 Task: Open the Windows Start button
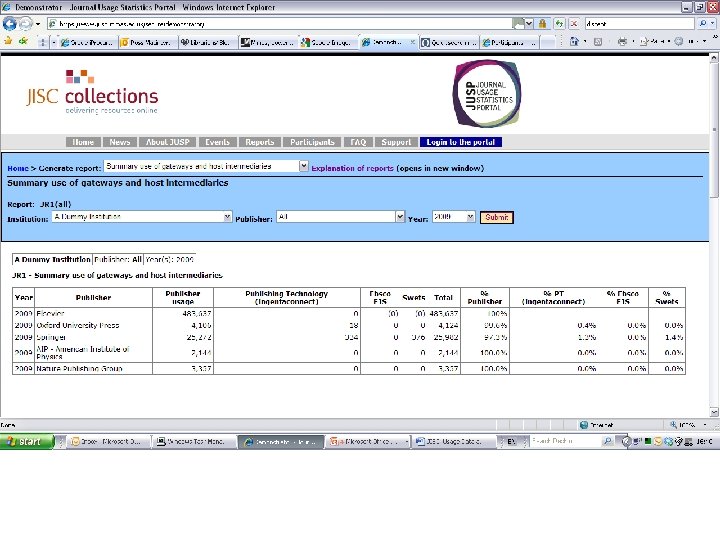27,441
